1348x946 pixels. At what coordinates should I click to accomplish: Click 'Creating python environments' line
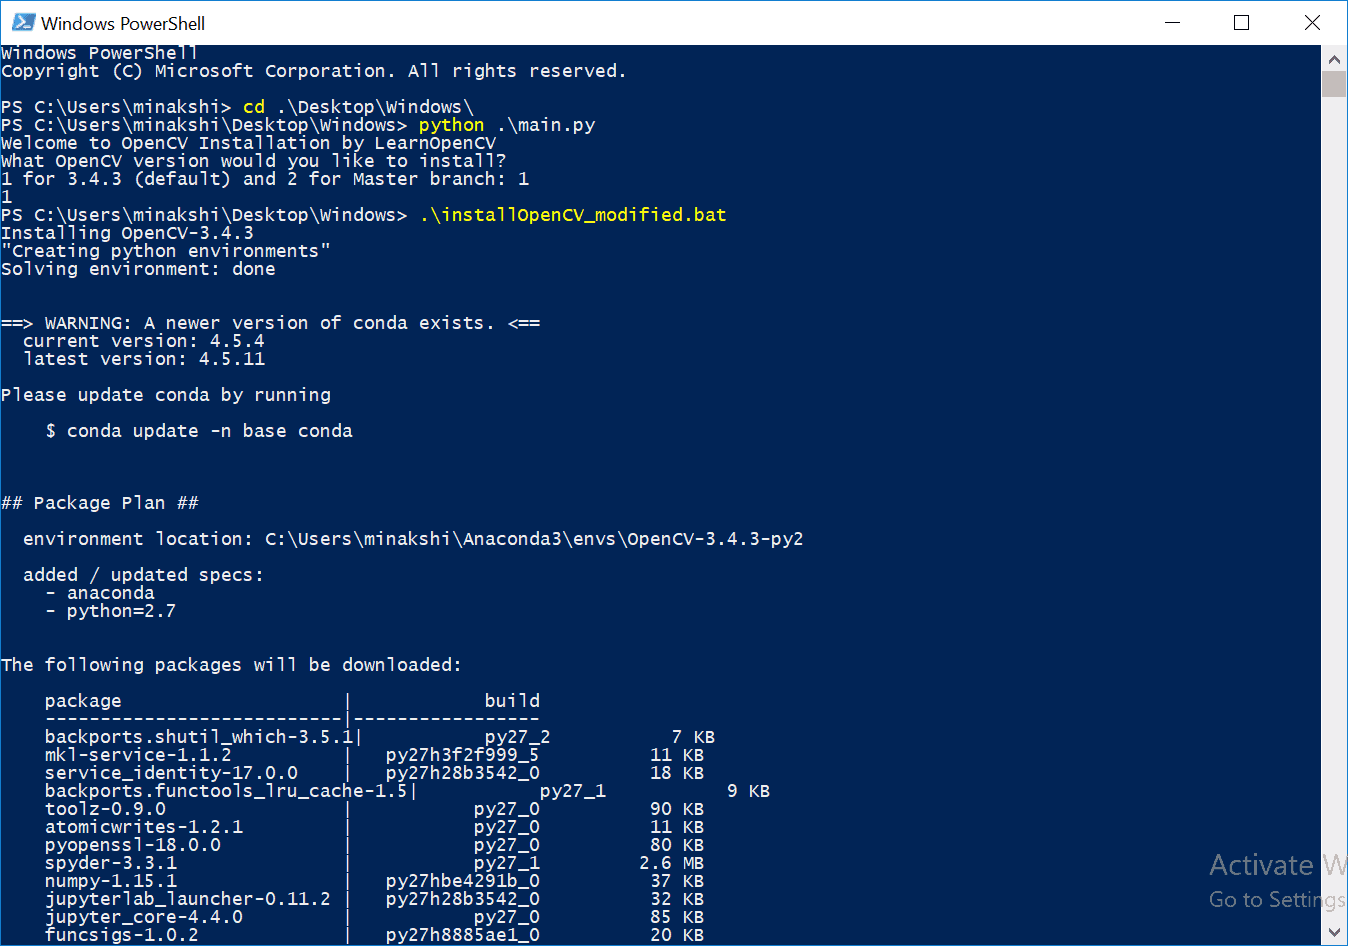click(166, 251)
